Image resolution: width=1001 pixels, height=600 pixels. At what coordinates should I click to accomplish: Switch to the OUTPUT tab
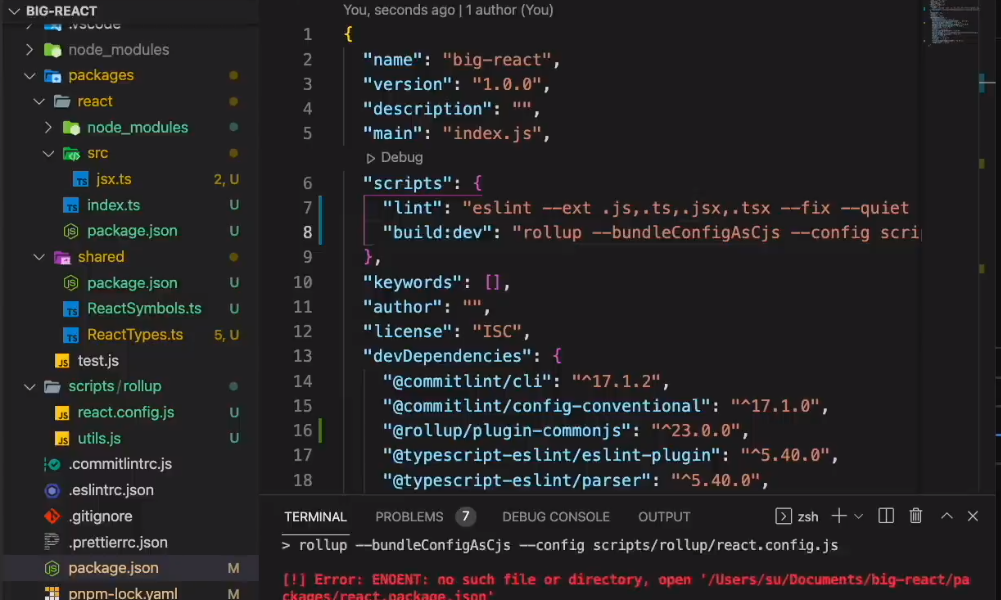(664, 517)
